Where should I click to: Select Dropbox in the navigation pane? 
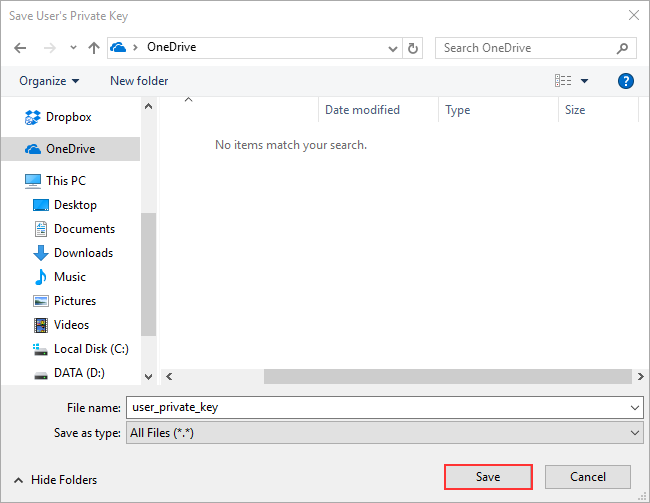point(68,117)
